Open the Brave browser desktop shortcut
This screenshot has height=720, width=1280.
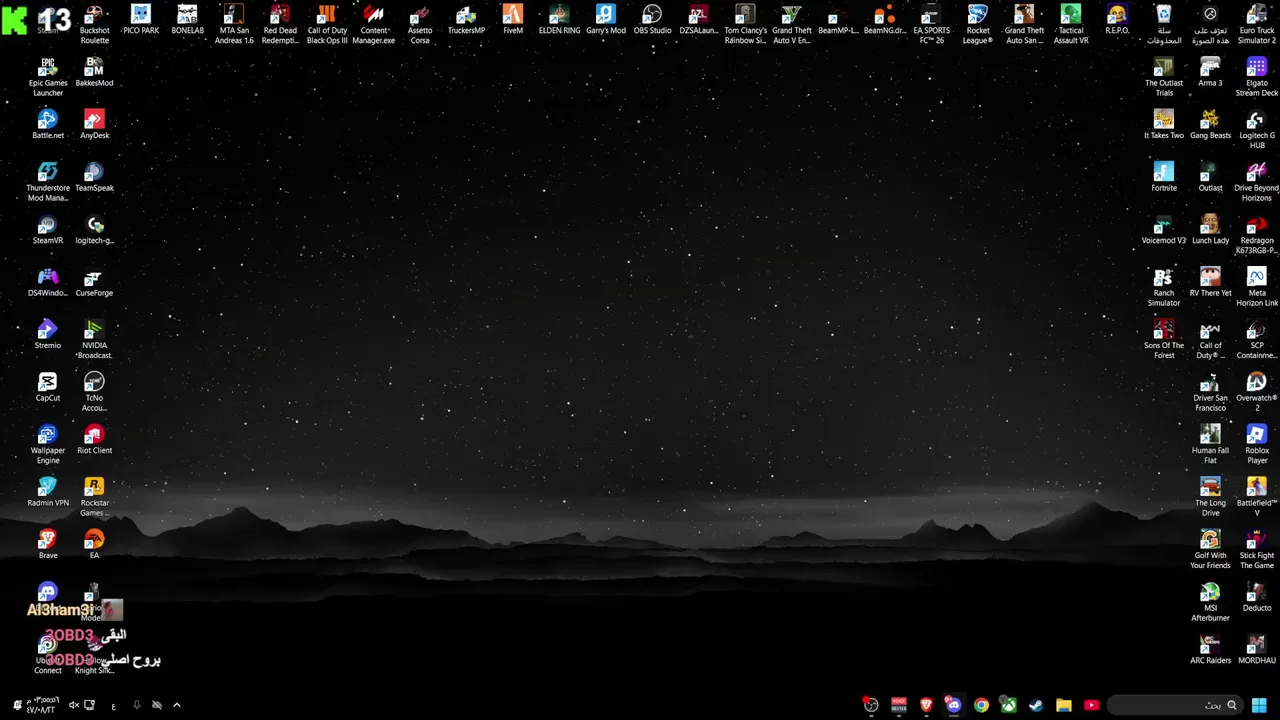[48, 544]
